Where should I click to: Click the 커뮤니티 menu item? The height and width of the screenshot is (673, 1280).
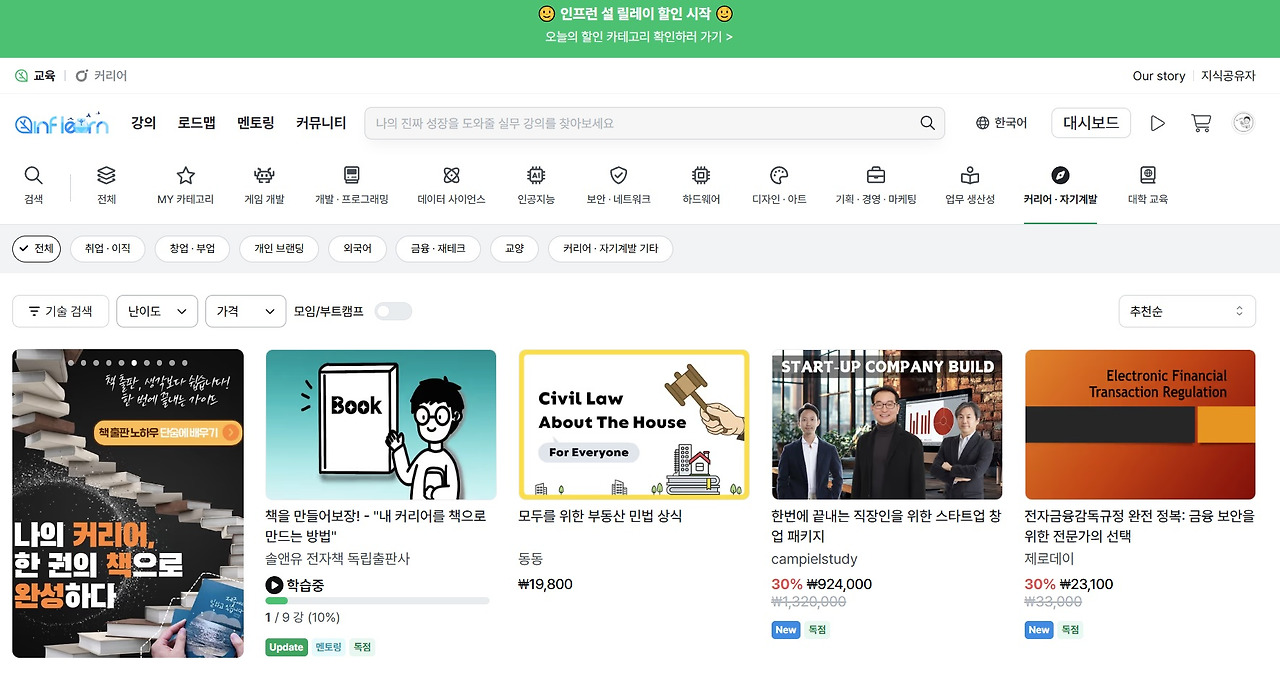321,122
